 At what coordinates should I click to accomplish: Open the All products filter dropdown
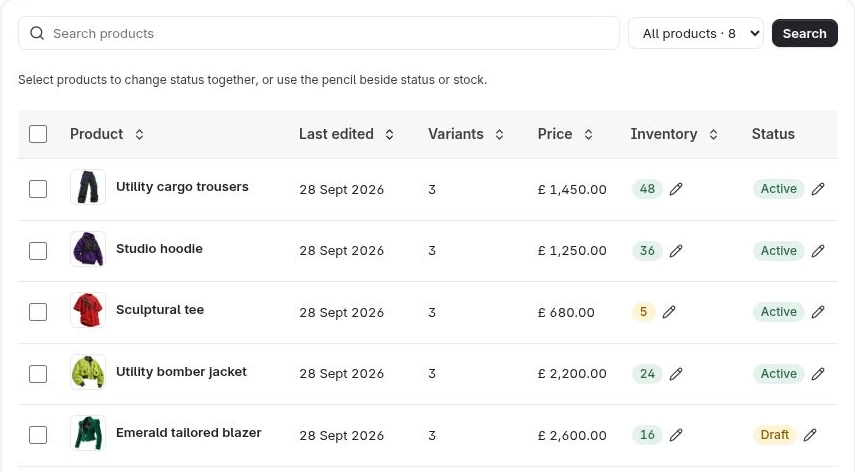tap(696, 33)
